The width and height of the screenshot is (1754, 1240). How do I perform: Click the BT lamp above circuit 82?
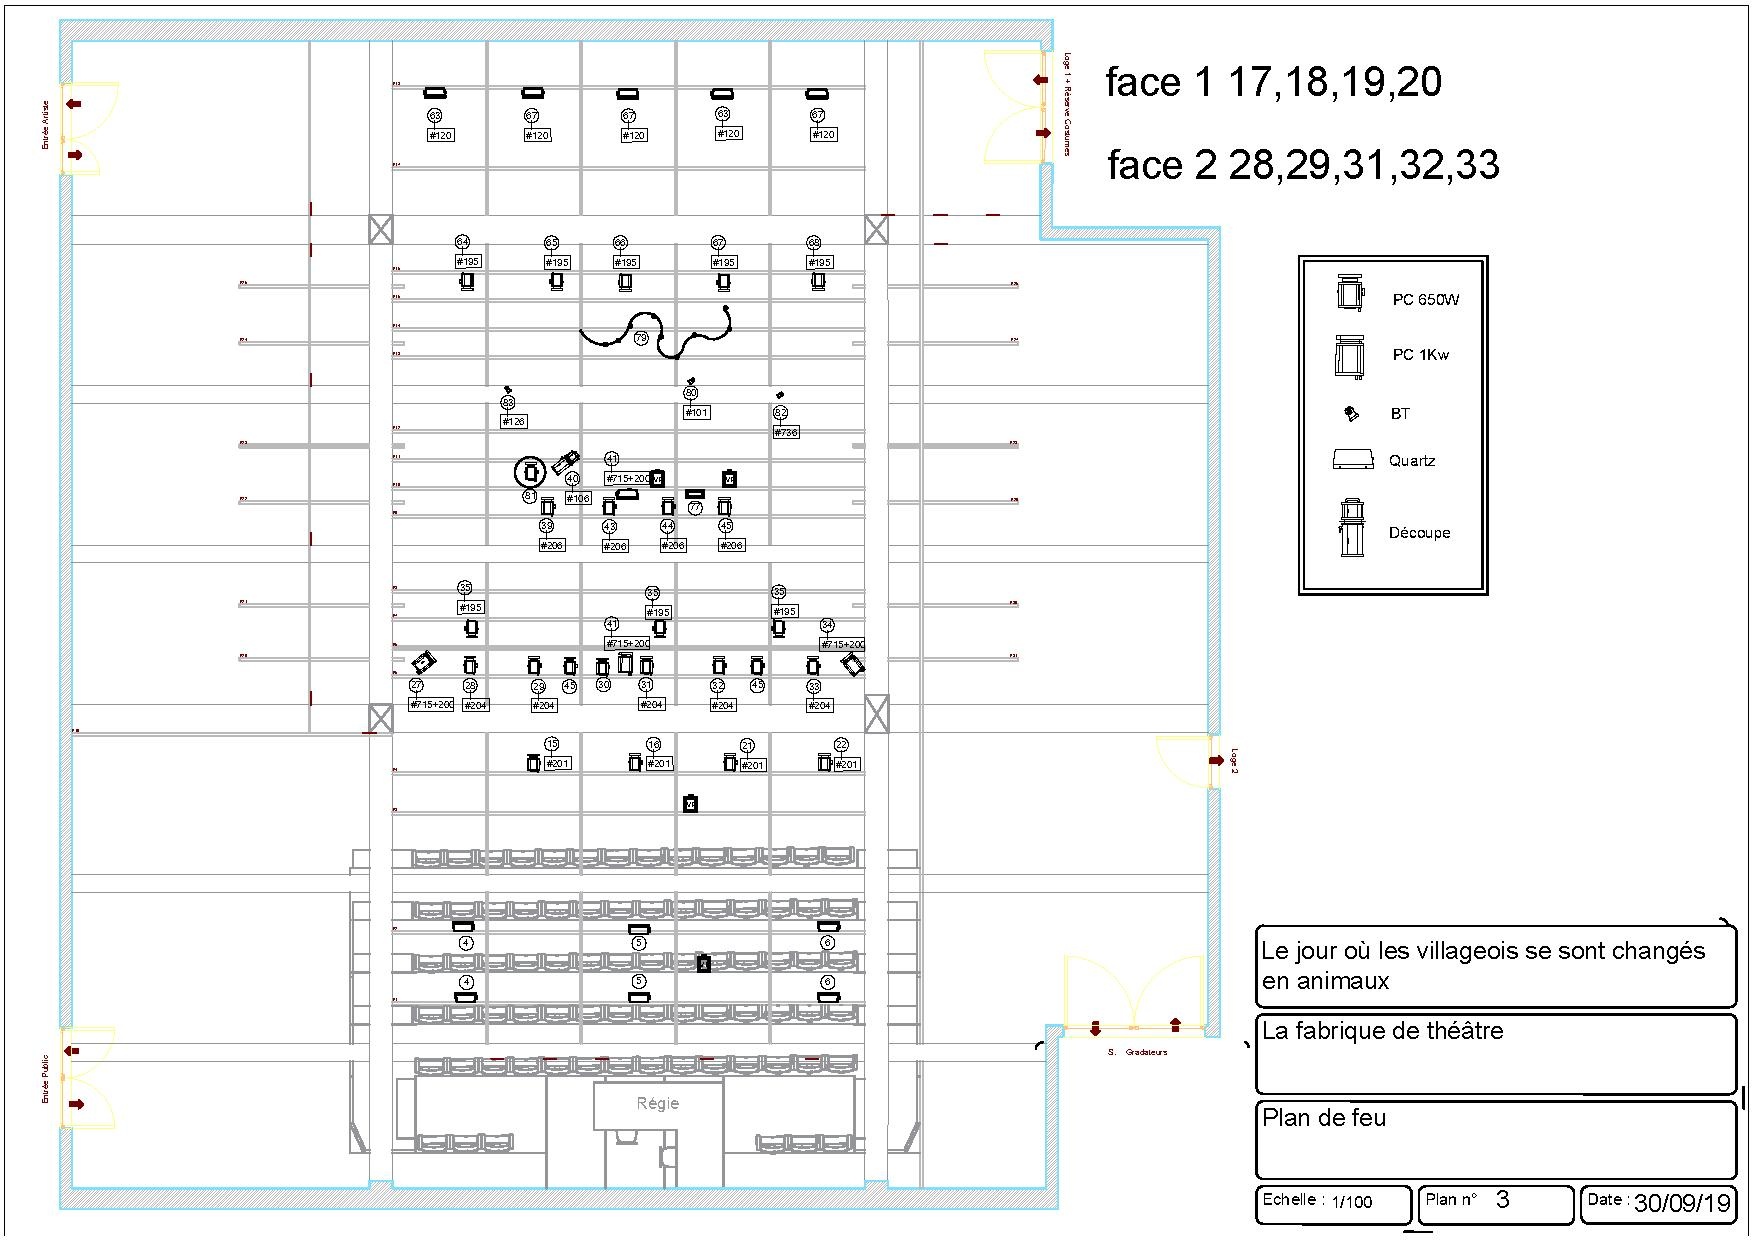point(780,395)
